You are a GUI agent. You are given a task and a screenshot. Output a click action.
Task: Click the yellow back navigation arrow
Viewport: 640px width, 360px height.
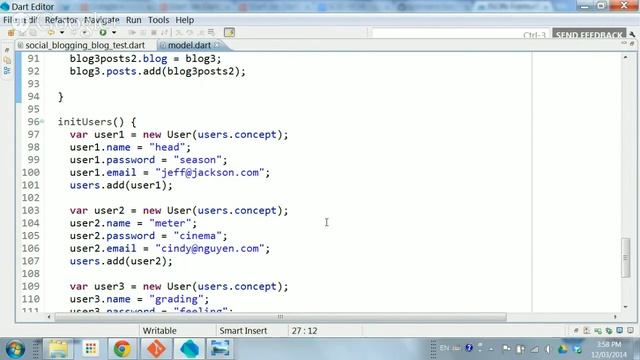coord(51,32)
